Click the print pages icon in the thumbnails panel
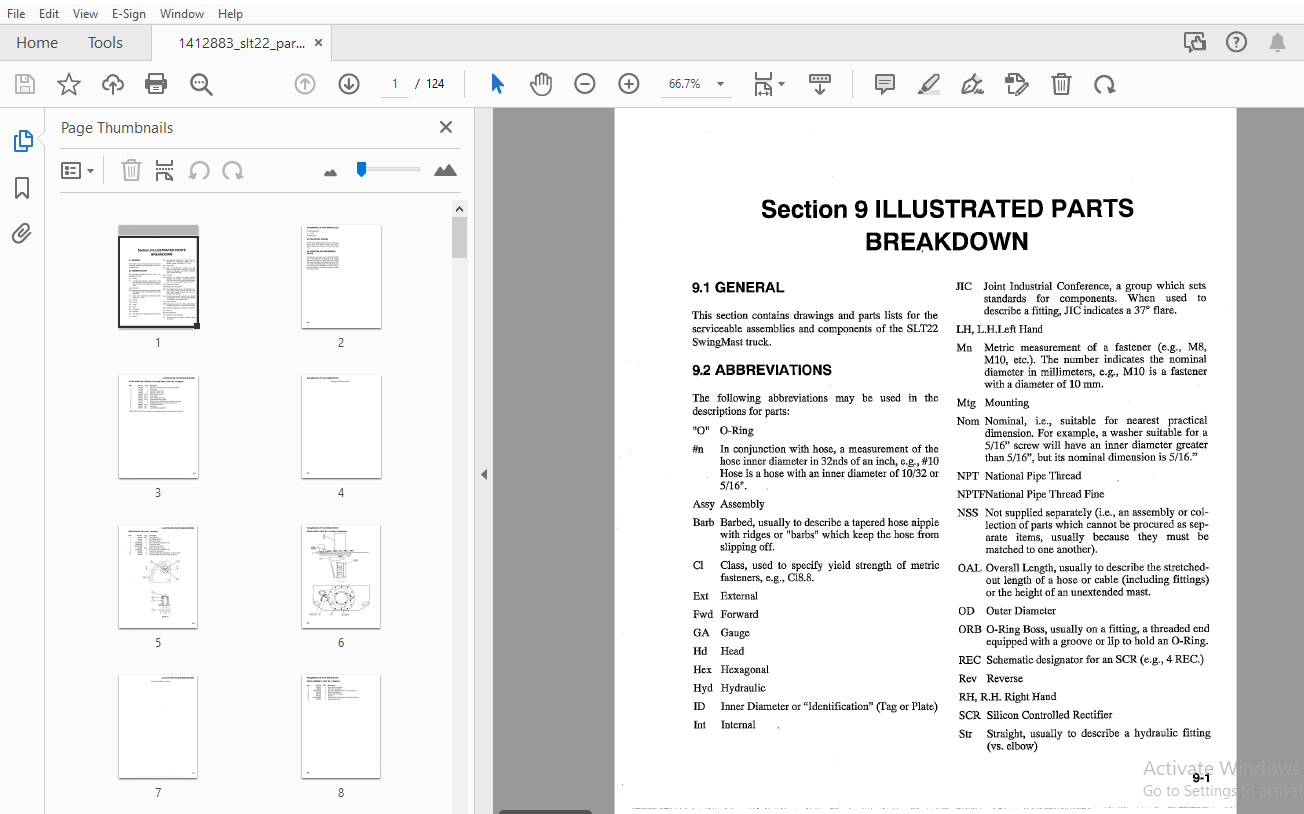Image resolution: width=1304 pixels, height=814 pixels. 165,171
